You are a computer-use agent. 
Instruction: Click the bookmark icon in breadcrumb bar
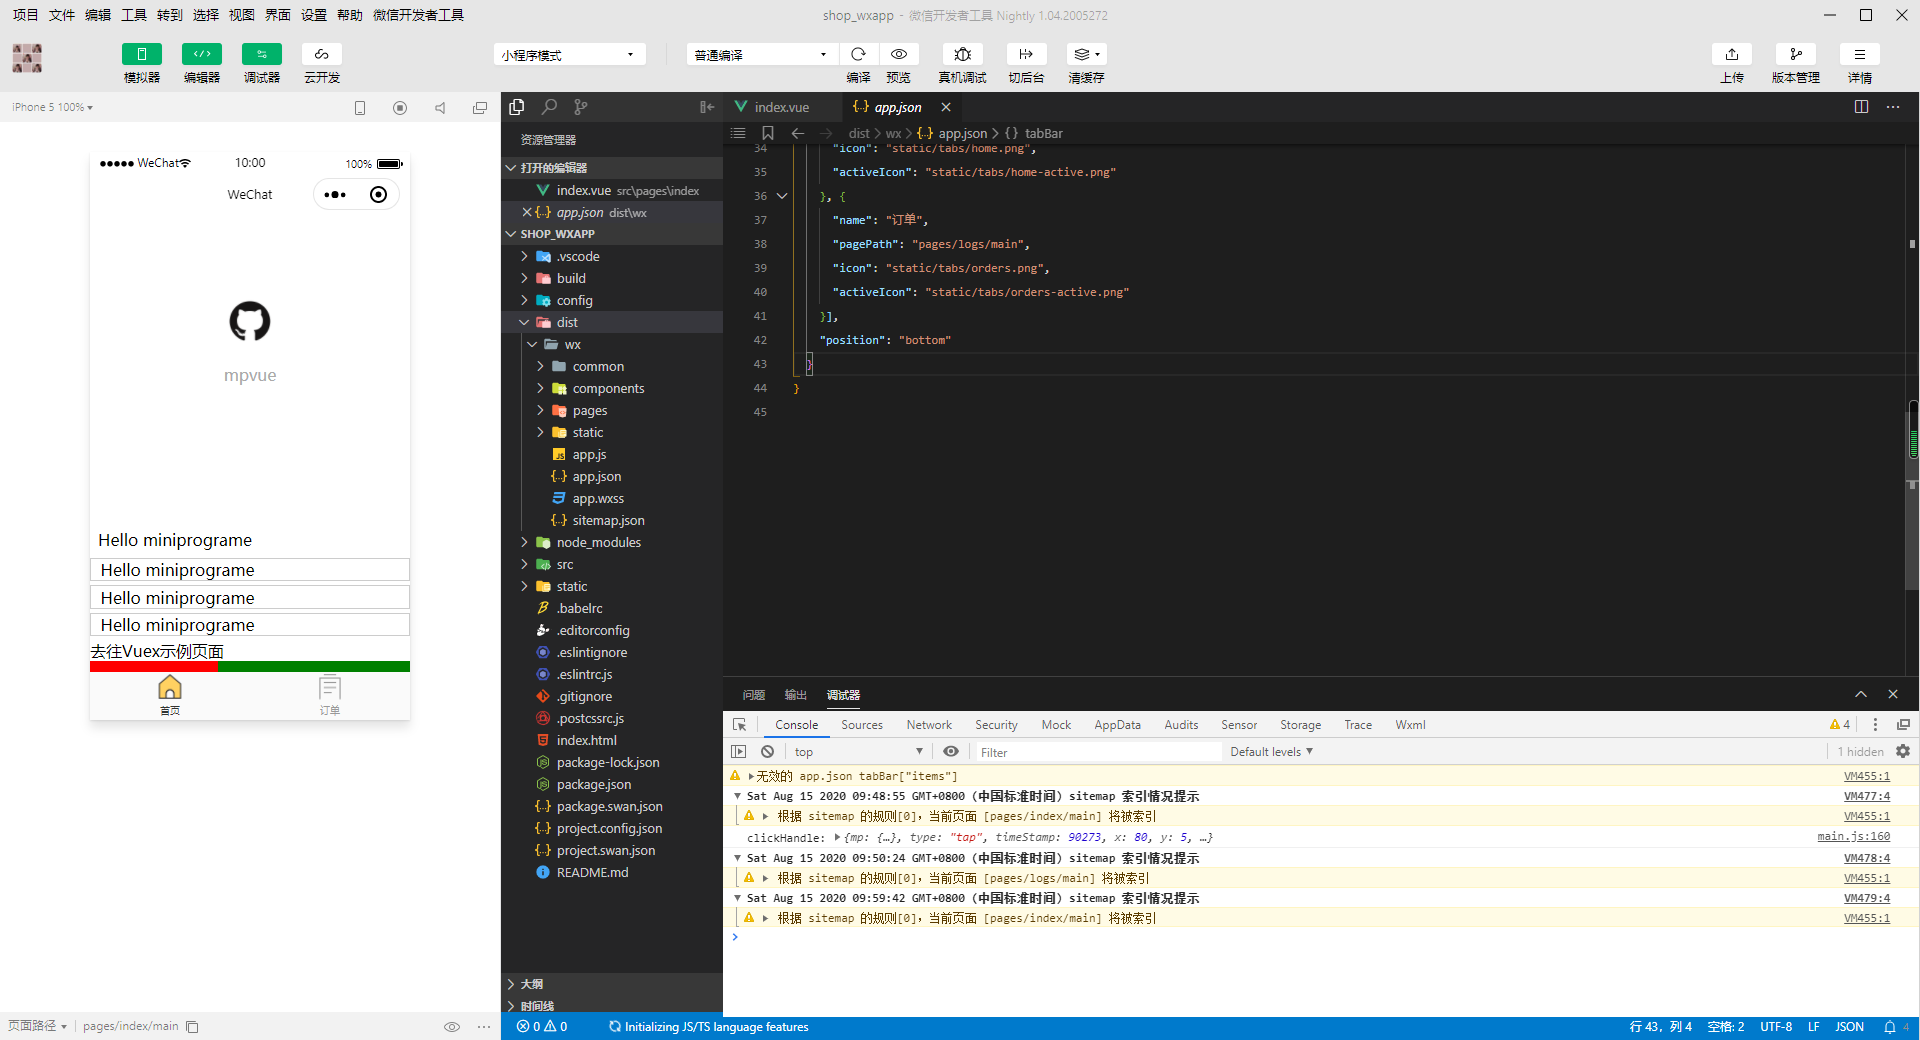[768, 133]
